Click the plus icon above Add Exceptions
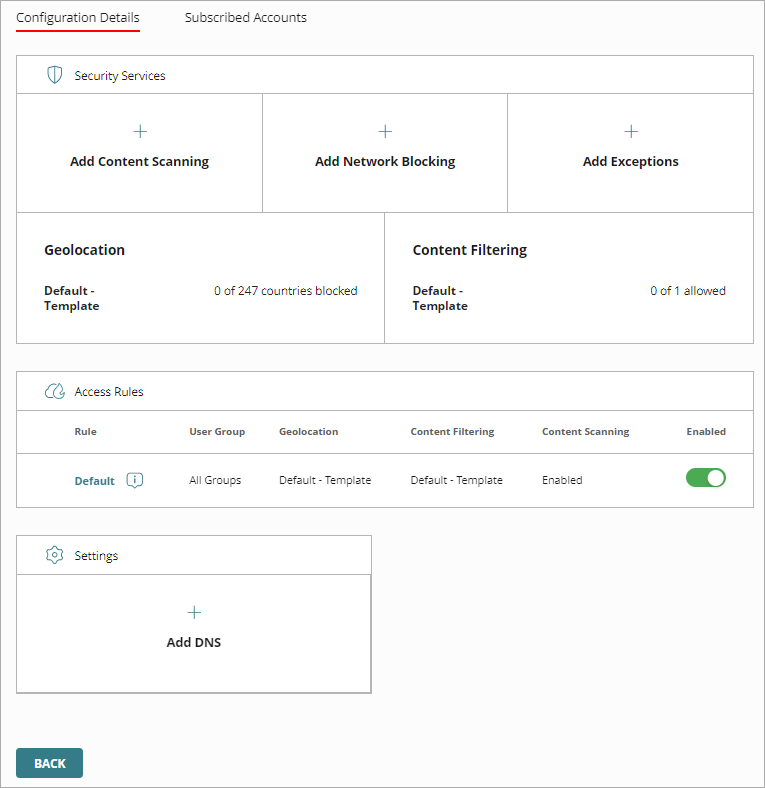This screenshot has height=788, width=765. (x=631, y=131)
